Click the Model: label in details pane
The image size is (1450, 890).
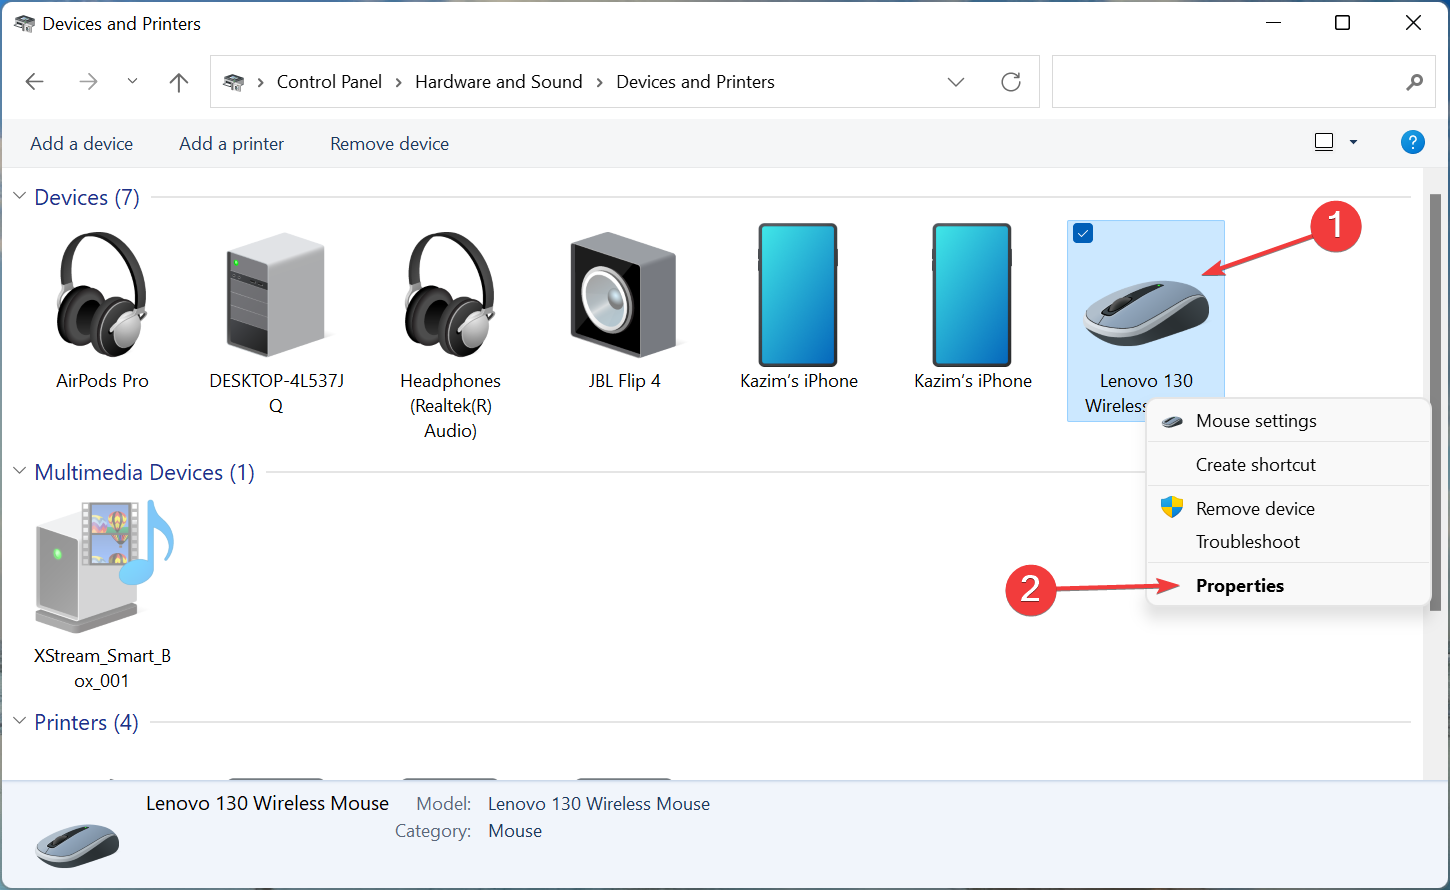coord(444,804)
